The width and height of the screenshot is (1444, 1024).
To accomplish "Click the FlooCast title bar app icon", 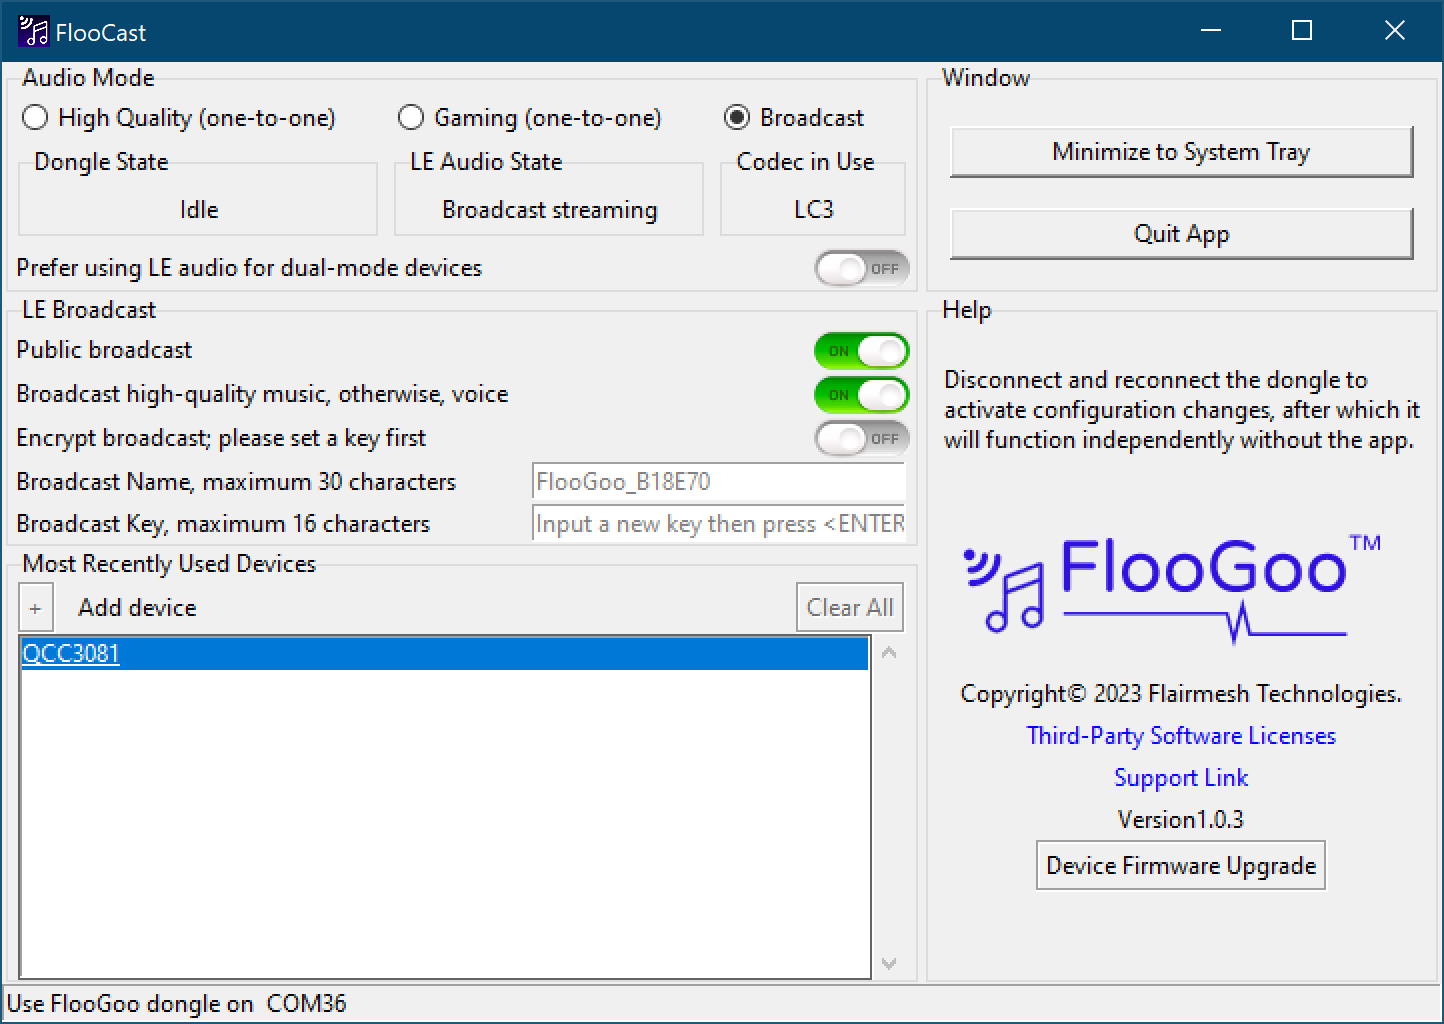I will (x=33, y=32).
